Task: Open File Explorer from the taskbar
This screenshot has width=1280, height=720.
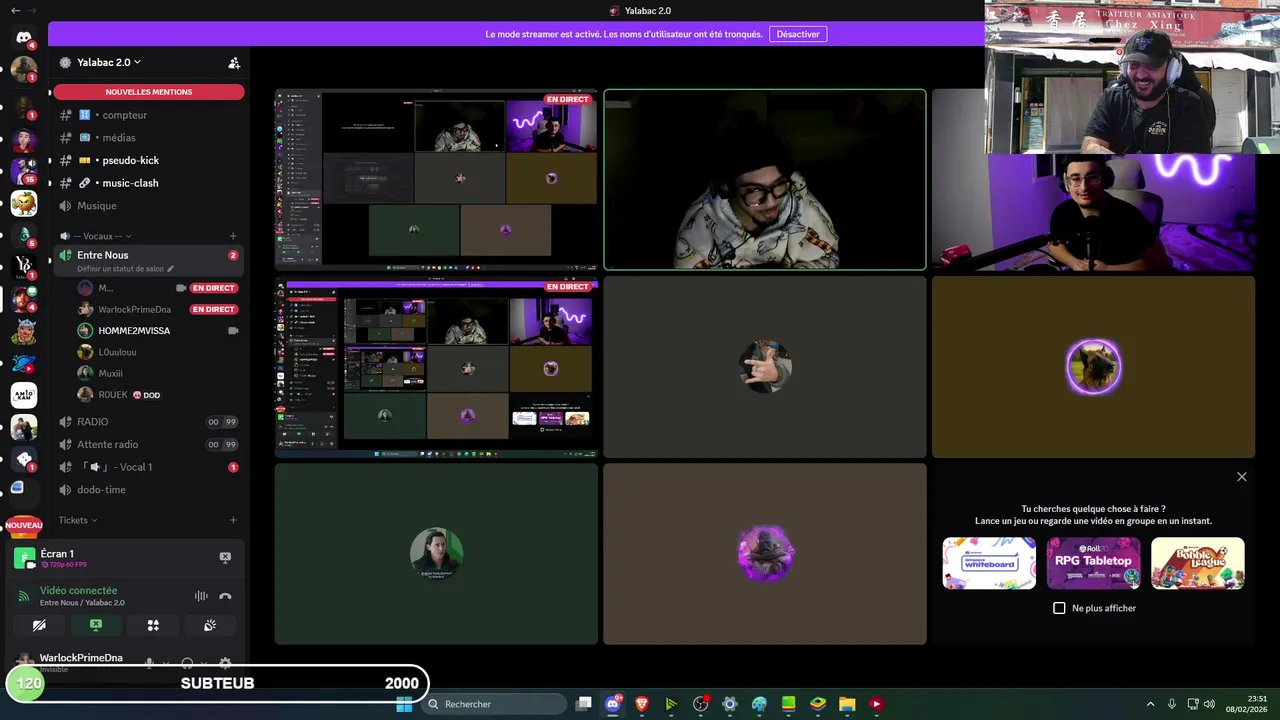Action: [x=846, y=704]
